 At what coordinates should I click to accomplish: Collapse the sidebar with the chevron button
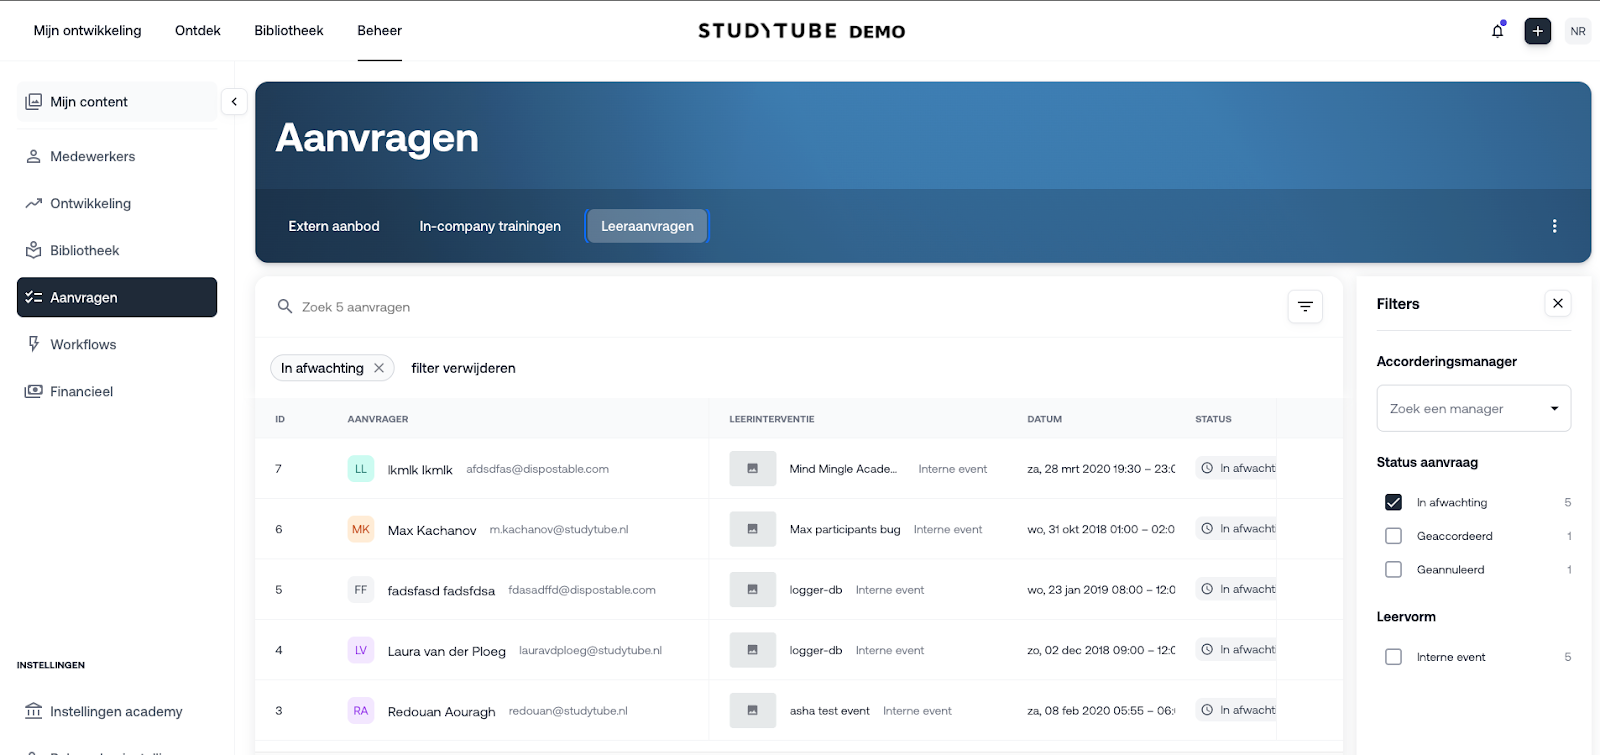pos(234,102)
